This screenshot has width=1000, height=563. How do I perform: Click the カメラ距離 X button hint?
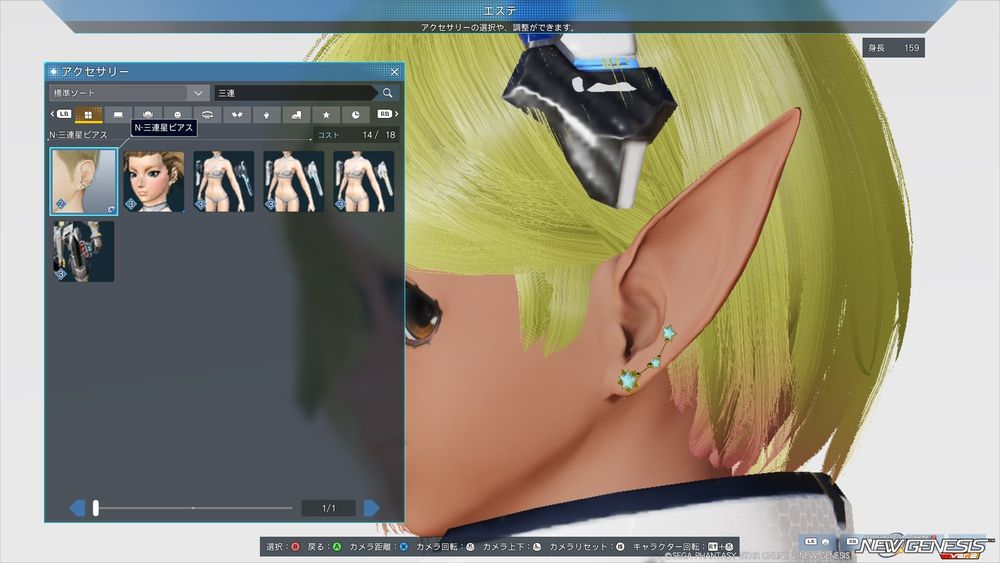[x=379, y=546]
